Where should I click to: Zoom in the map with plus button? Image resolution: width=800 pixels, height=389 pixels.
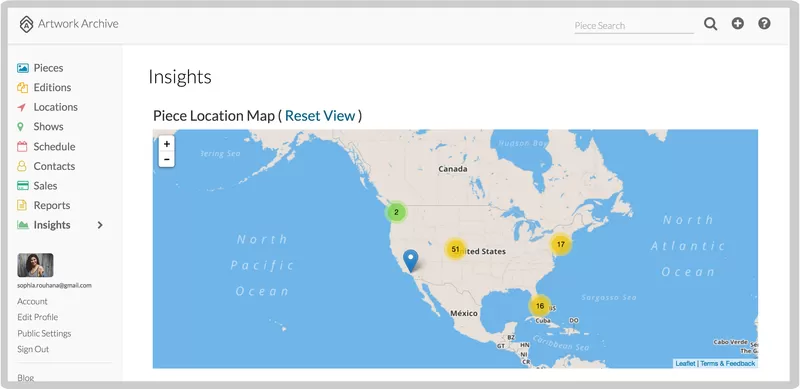(x=166, y=144)
